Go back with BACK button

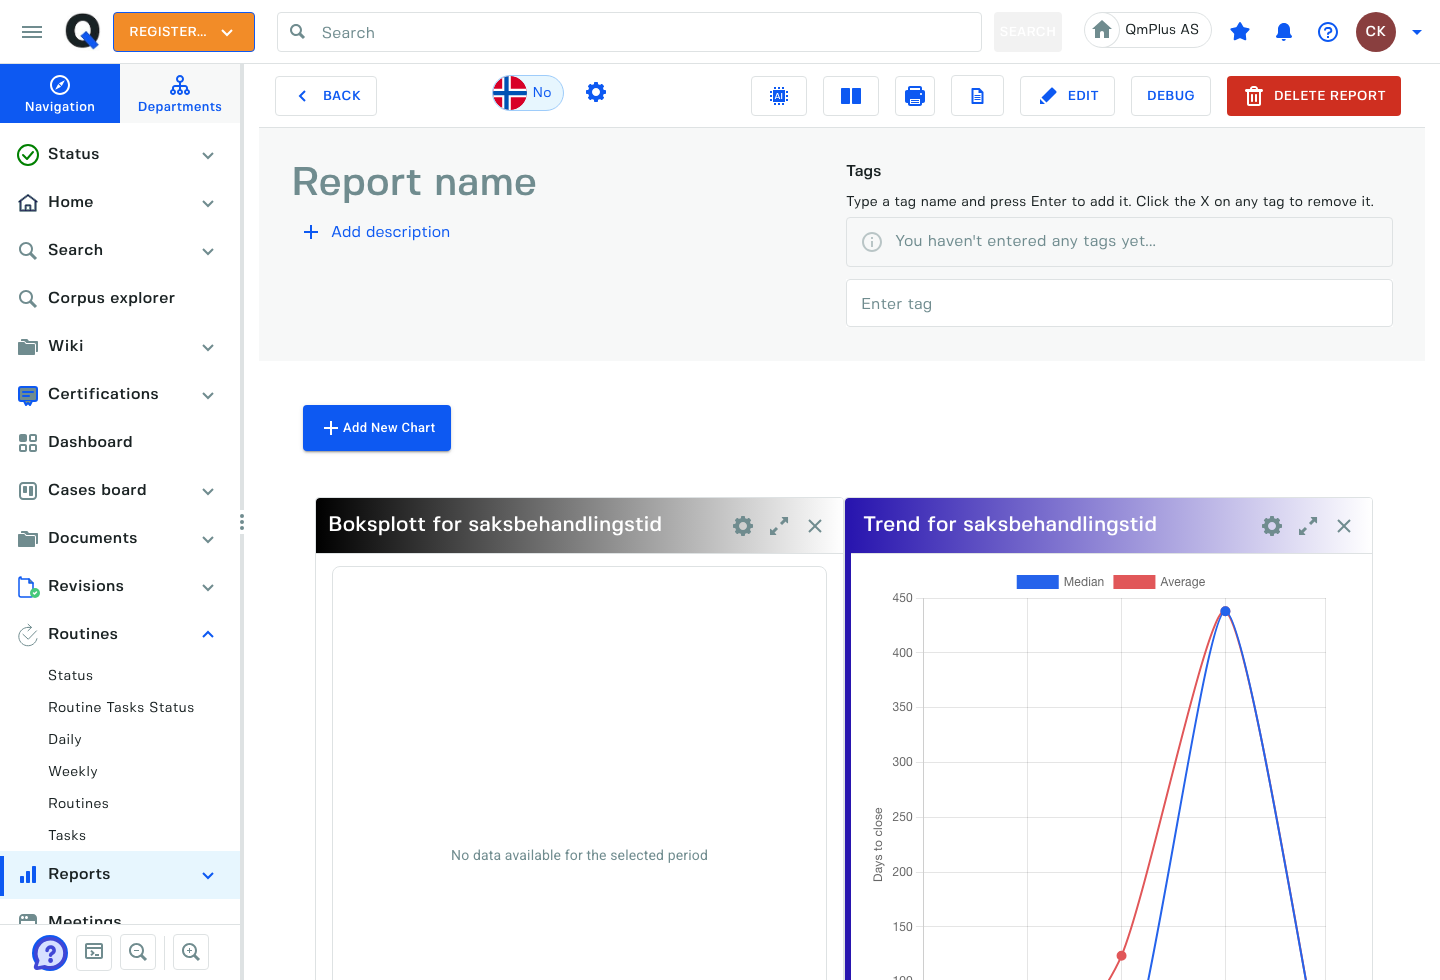326,96
